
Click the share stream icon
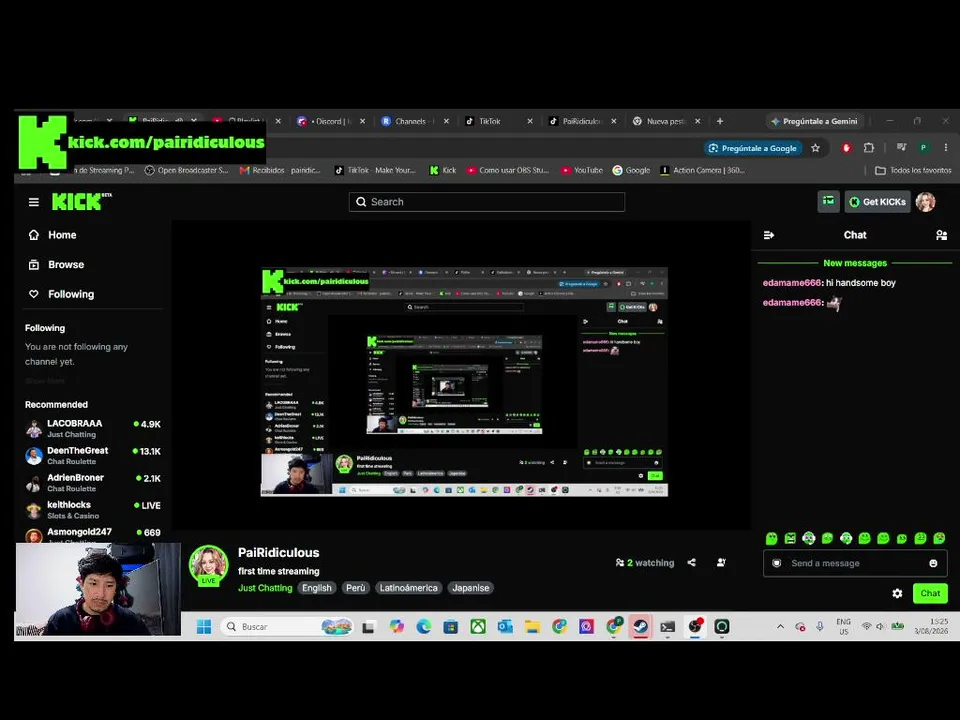pos(691,563)
